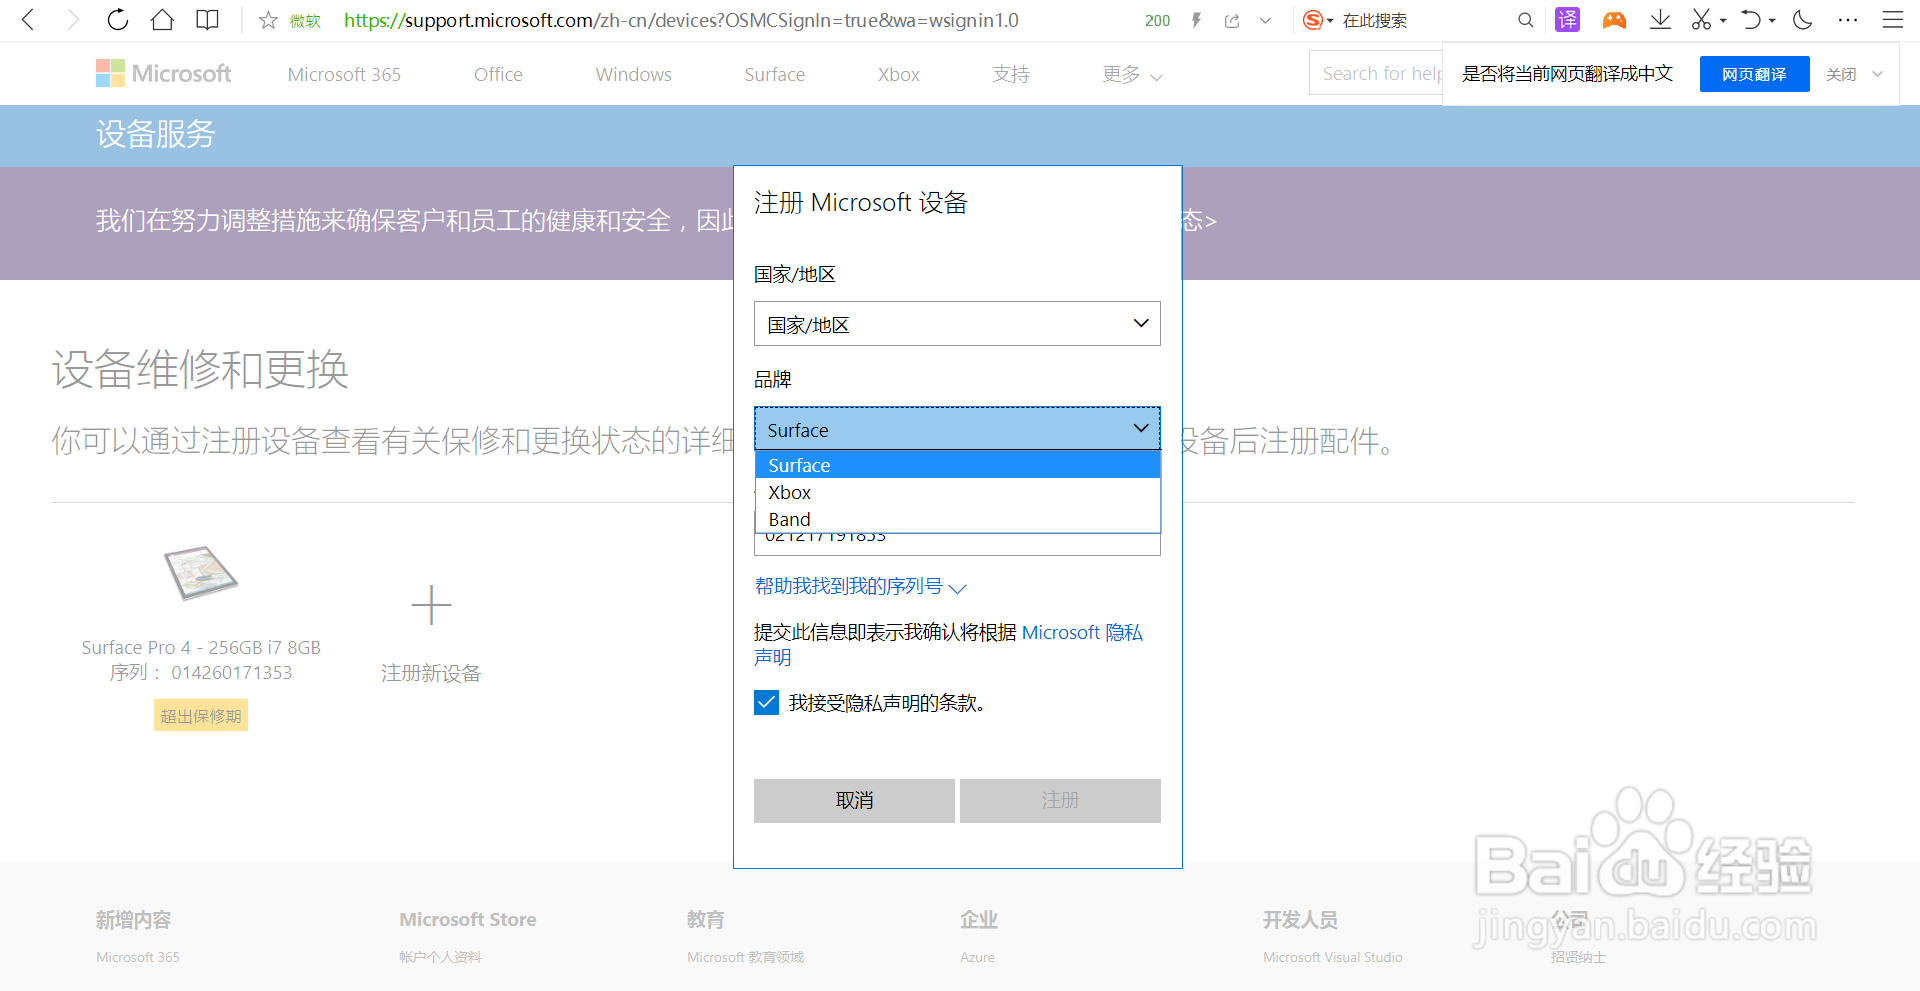Open the game controller extension icon
This screenshot has height=991, width=1920.
click(1614, 20)
